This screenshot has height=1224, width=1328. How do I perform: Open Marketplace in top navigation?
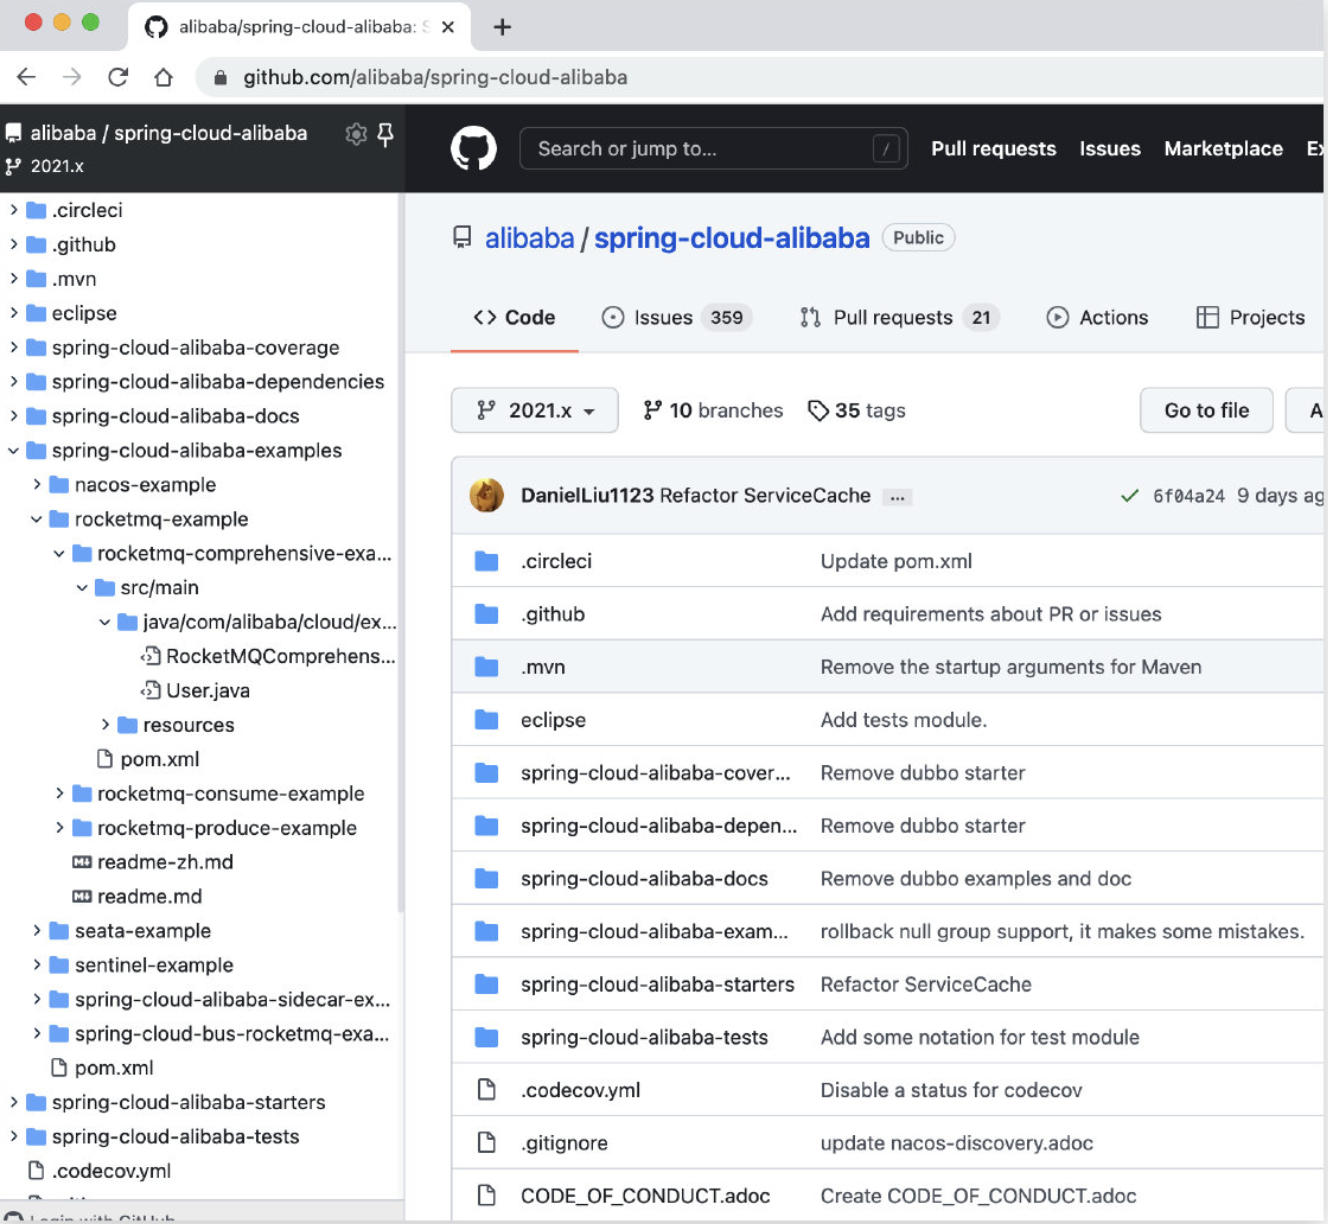coord(1223,149)
